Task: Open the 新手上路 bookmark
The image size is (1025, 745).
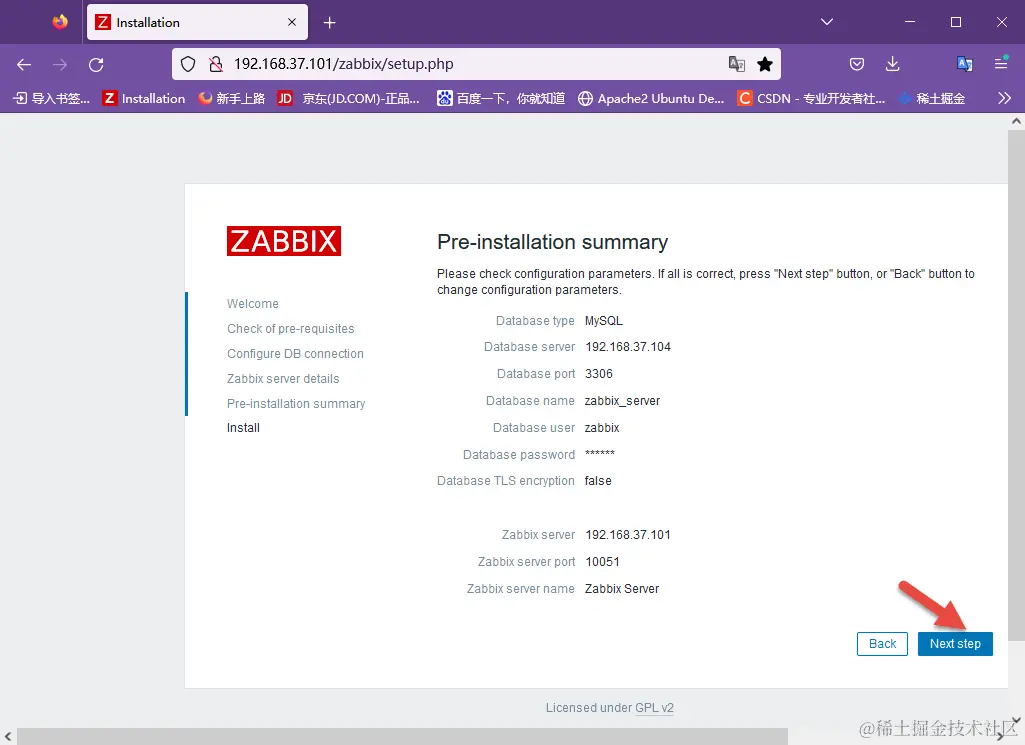Action: click(231, 98)
